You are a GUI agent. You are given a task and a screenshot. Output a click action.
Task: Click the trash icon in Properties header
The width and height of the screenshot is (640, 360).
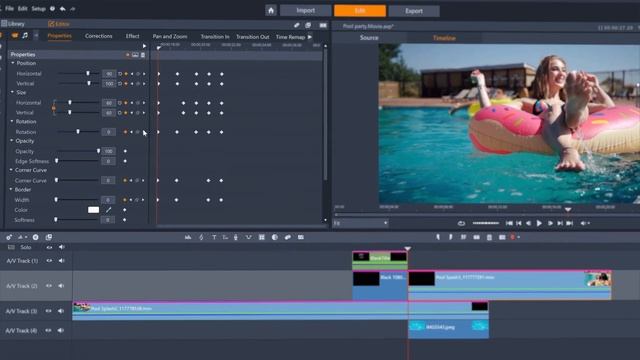pyautogui.click(x=143, y=55)
